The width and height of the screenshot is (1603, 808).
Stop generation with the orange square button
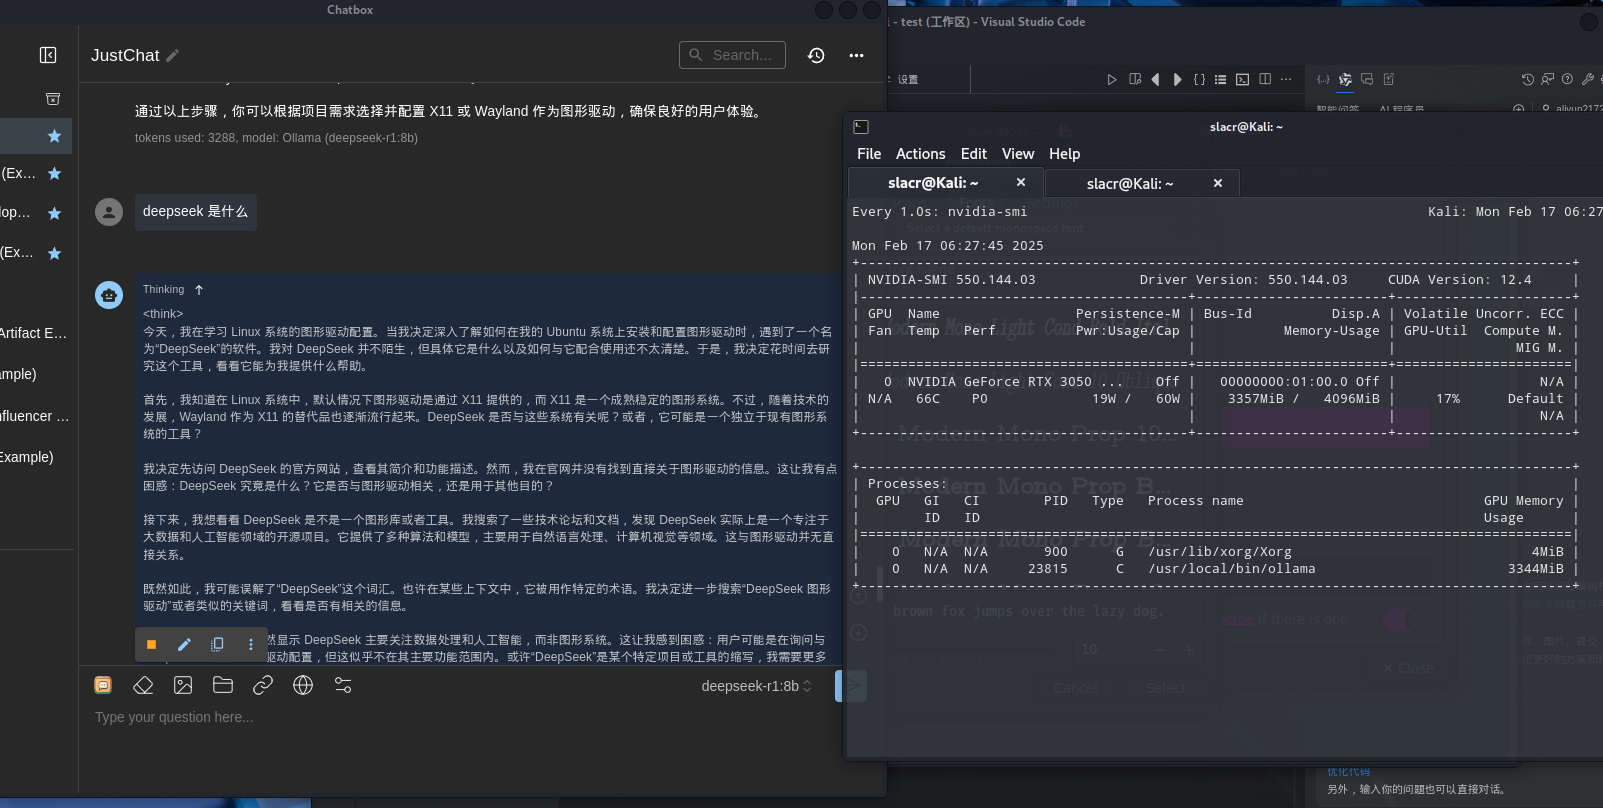[x=151, y=645]
